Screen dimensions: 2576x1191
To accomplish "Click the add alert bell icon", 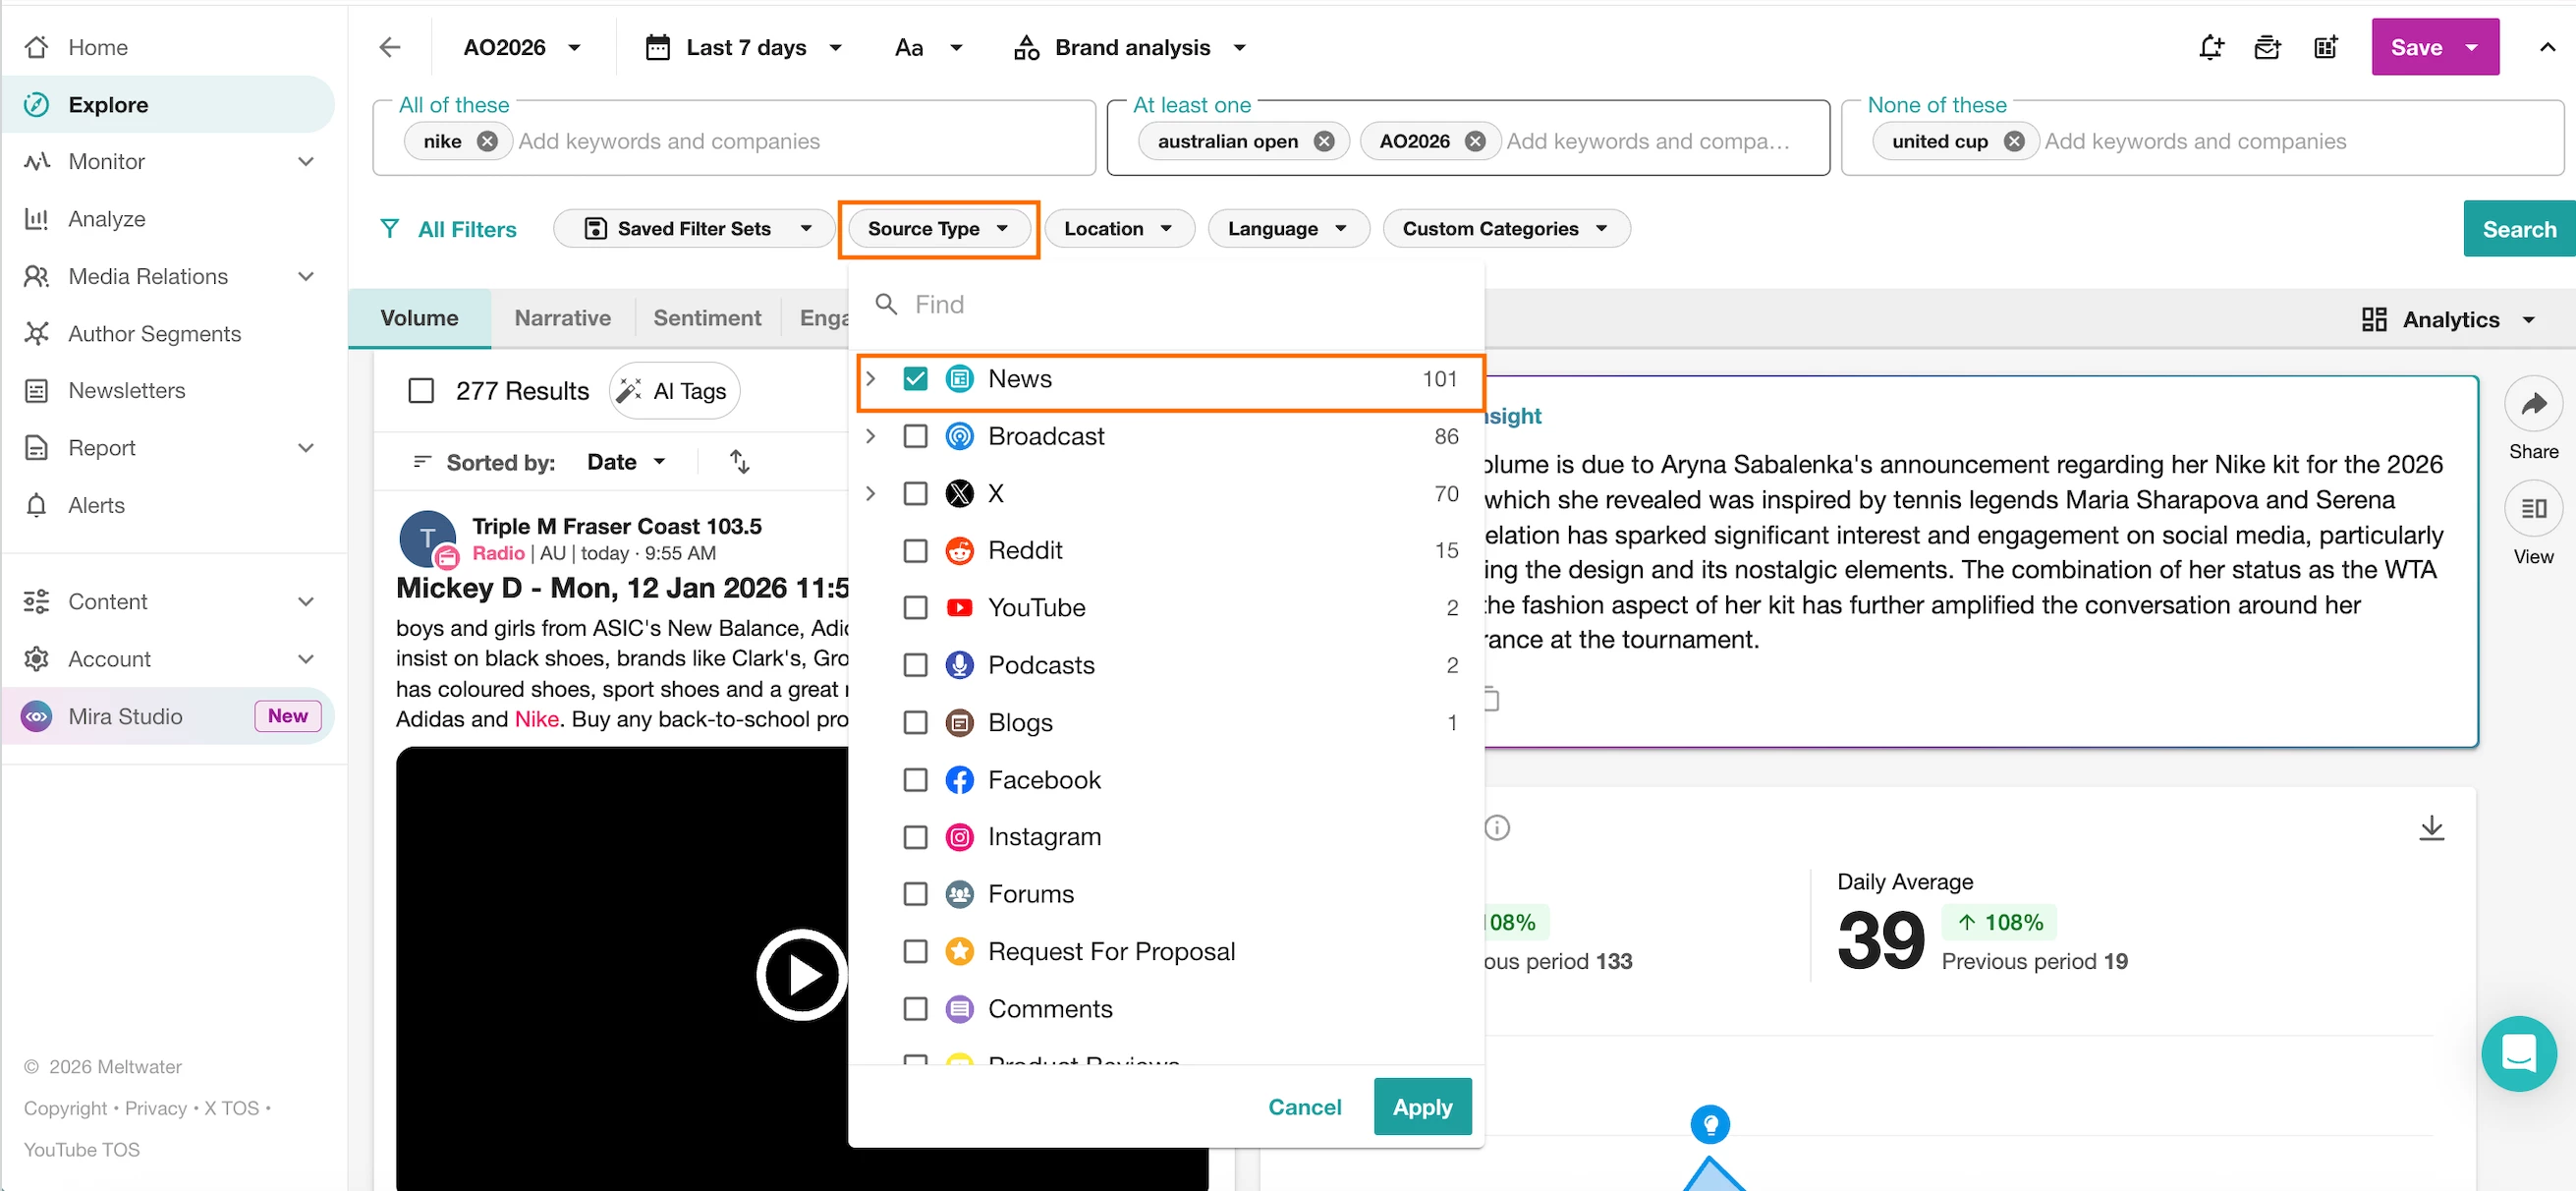I will pyautogui.click(x=2211, y=47).
